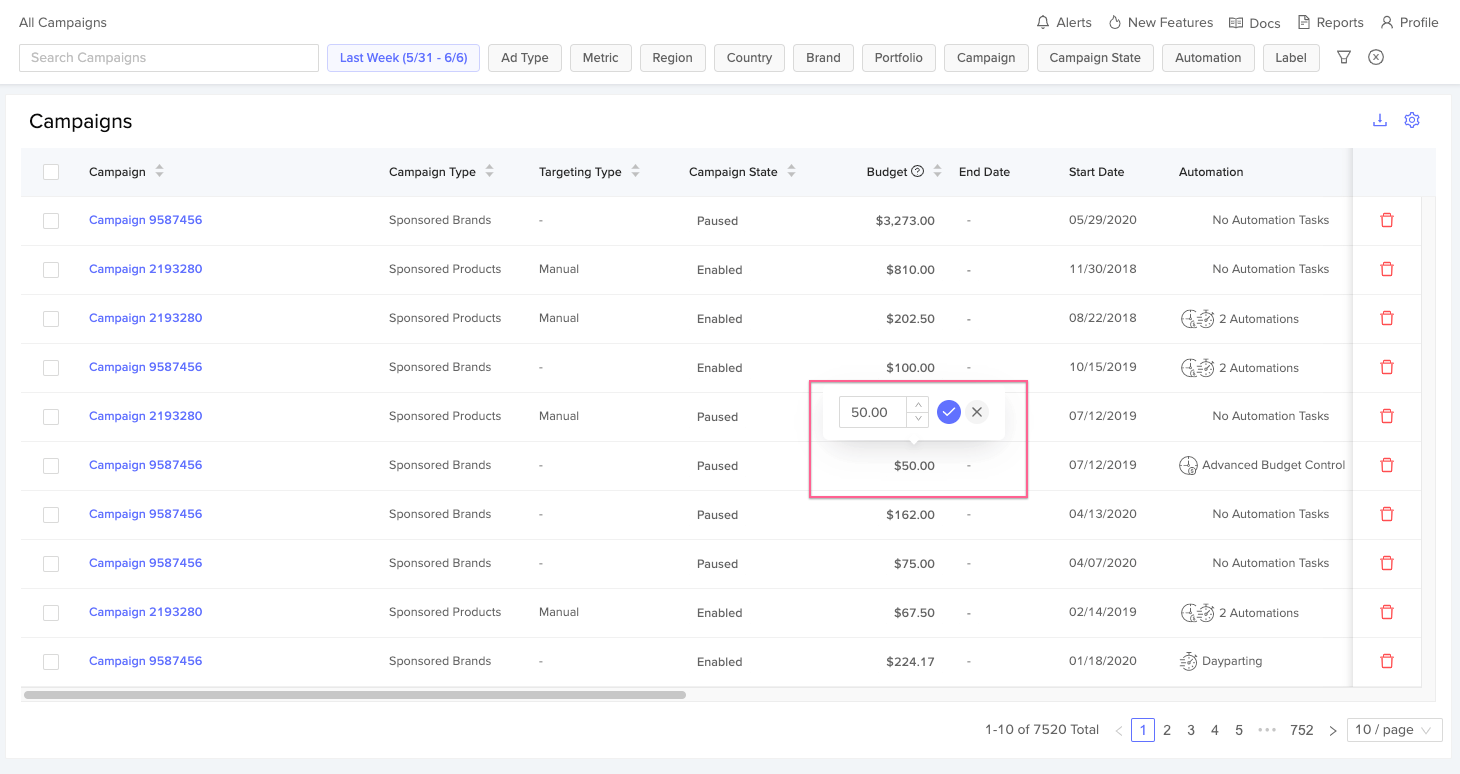Open the filter funnel icon
Viewport: 1460px width, 774px height.
[1344, 57]
